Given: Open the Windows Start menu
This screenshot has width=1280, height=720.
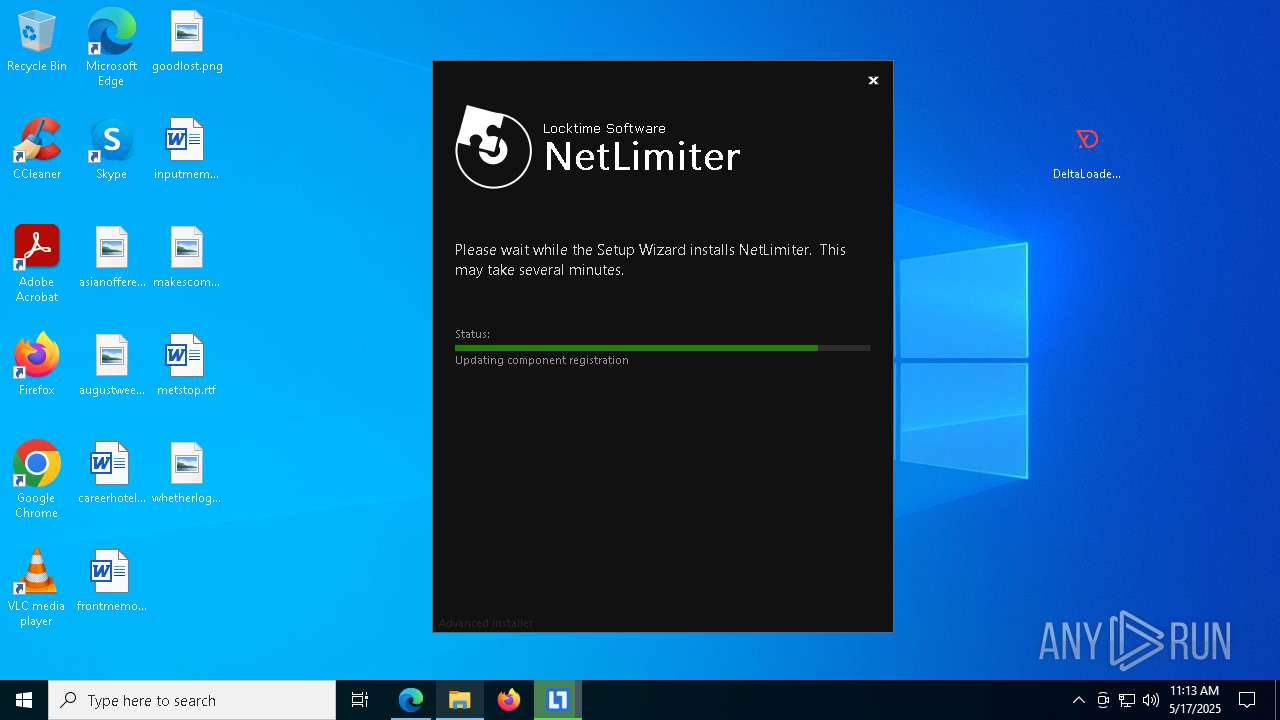Looking at the screenshot, I should pyautogui.click(x=24, y=700).
